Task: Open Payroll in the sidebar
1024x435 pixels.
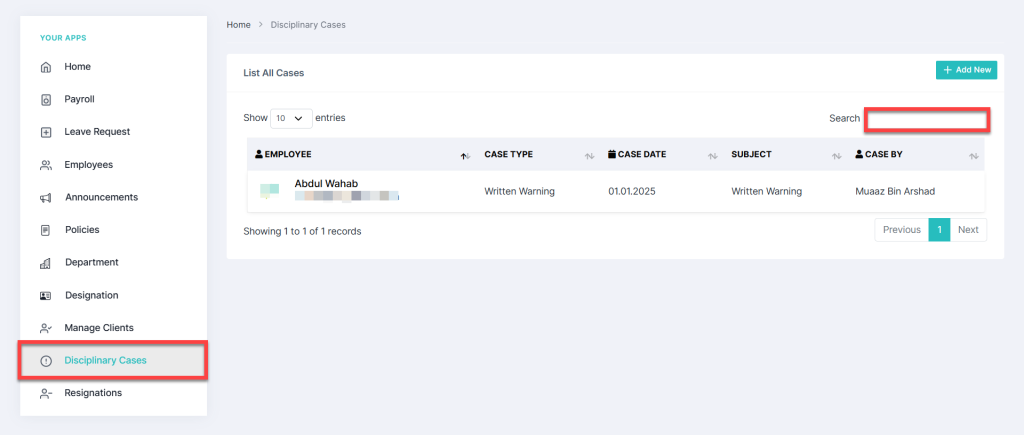Action: [x=80, y=99]
